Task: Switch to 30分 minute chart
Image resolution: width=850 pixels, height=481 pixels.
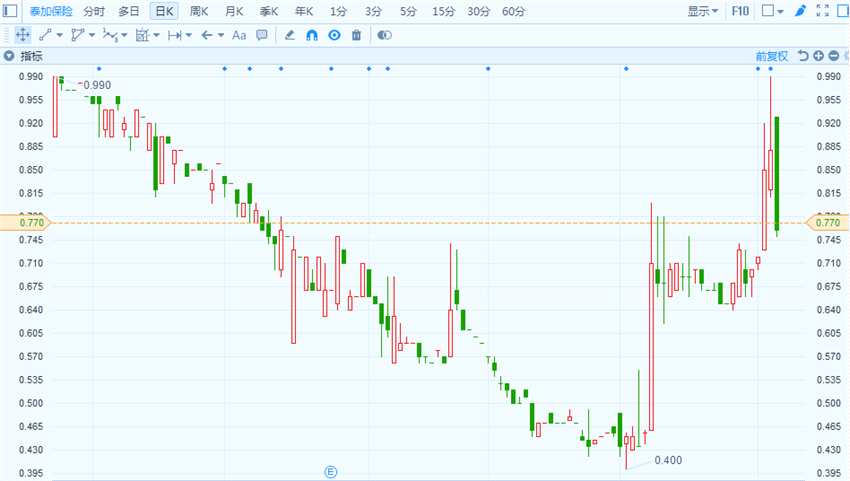Action: point(479,11)
